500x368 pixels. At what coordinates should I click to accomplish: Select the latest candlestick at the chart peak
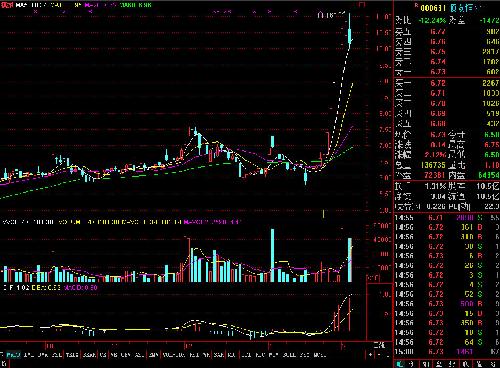(350, 33)
